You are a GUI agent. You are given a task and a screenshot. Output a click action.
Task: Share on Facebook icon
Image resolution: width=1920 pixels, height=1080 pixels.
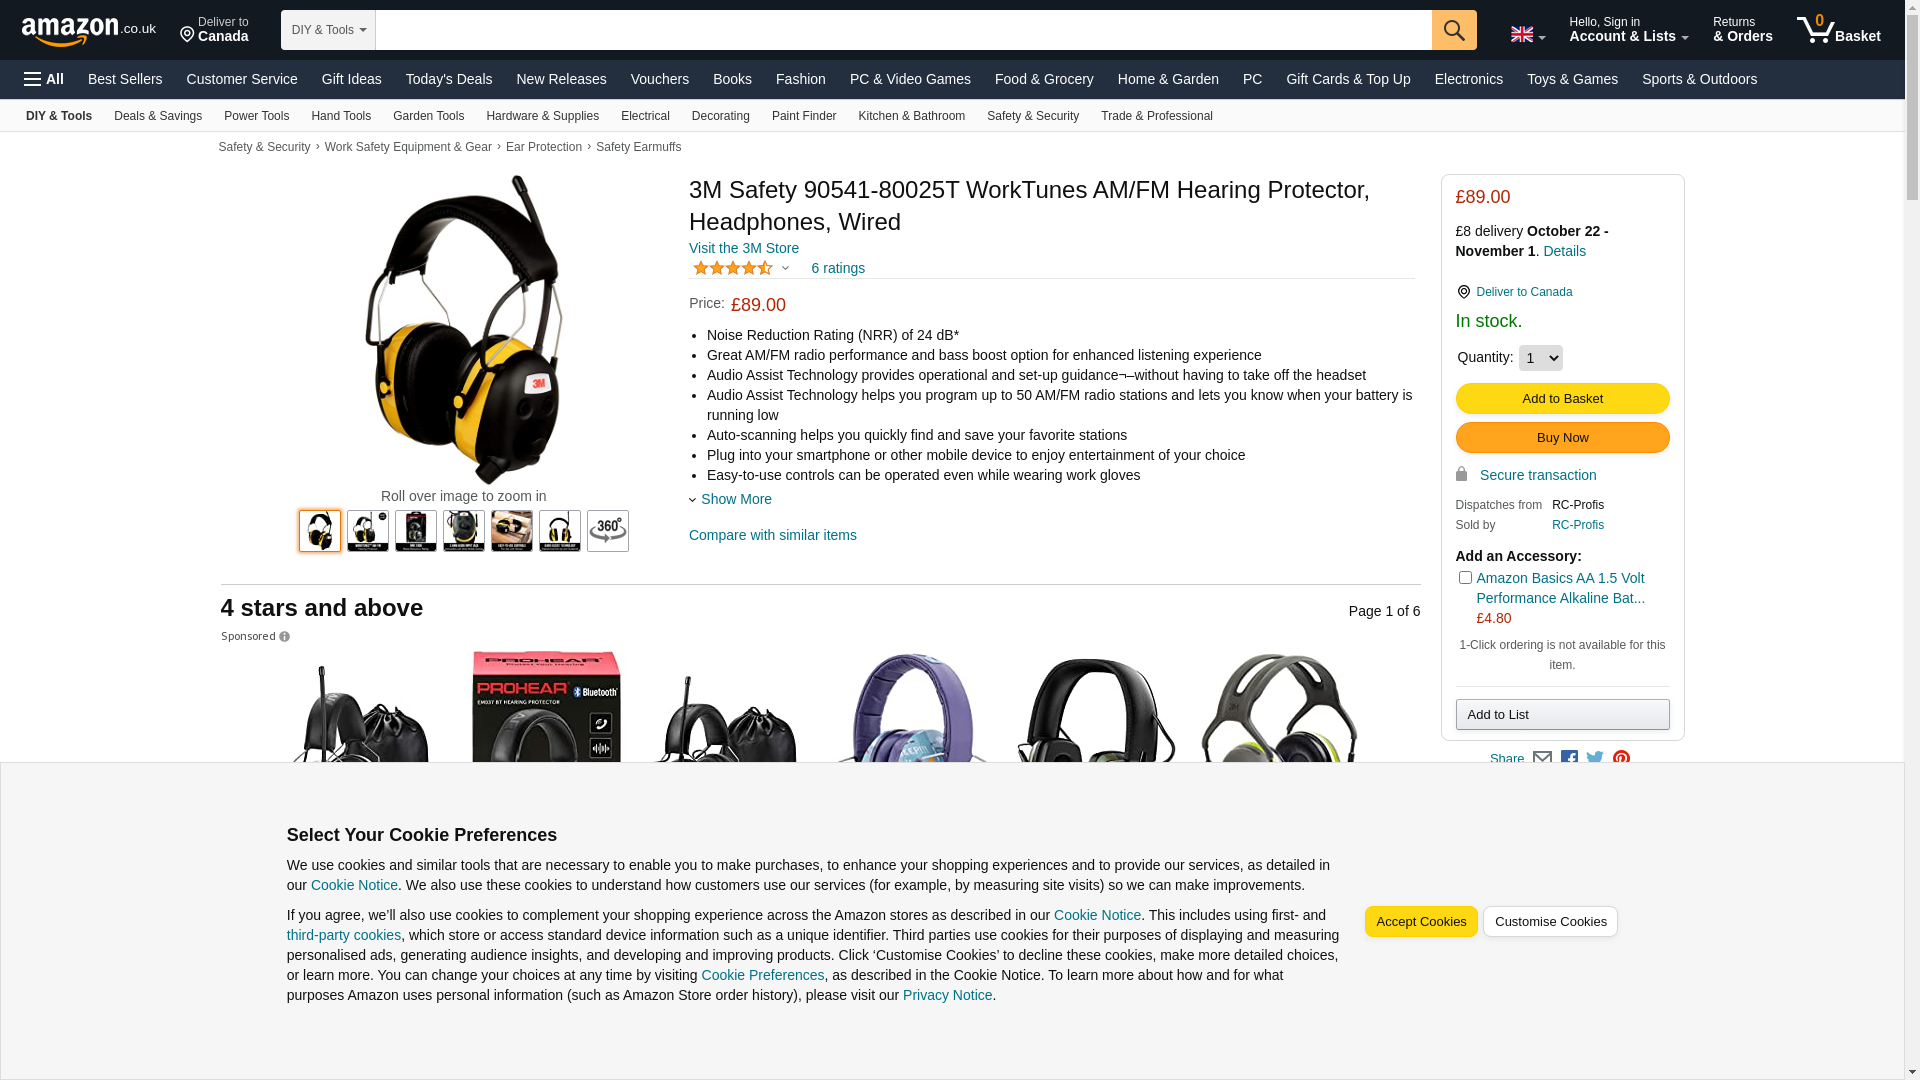pos(1569,759)
